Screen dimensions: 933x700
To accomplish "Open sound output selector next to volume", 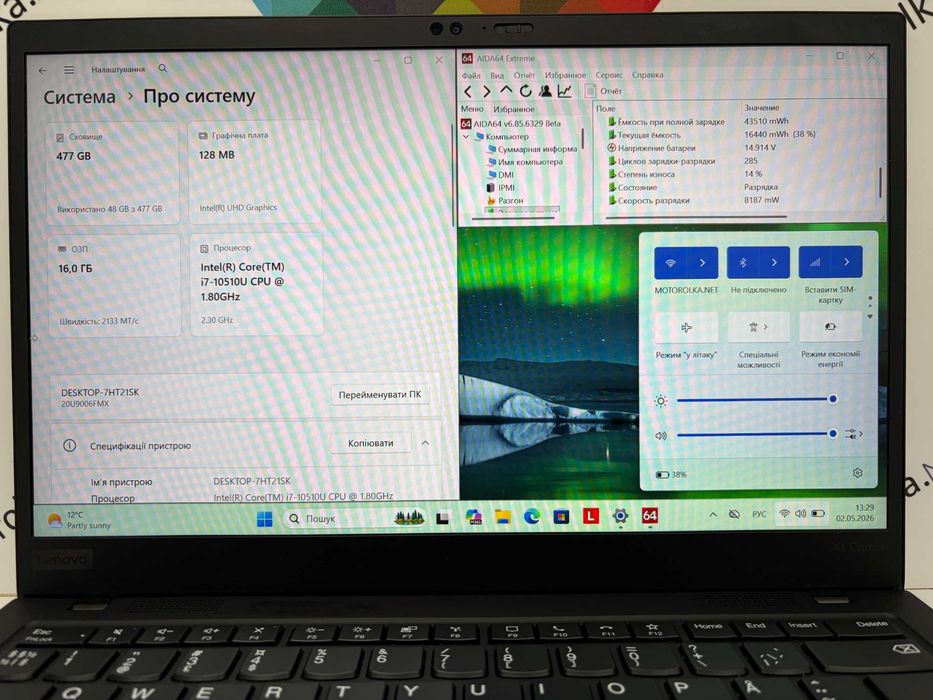I will [x=854, y=434].
